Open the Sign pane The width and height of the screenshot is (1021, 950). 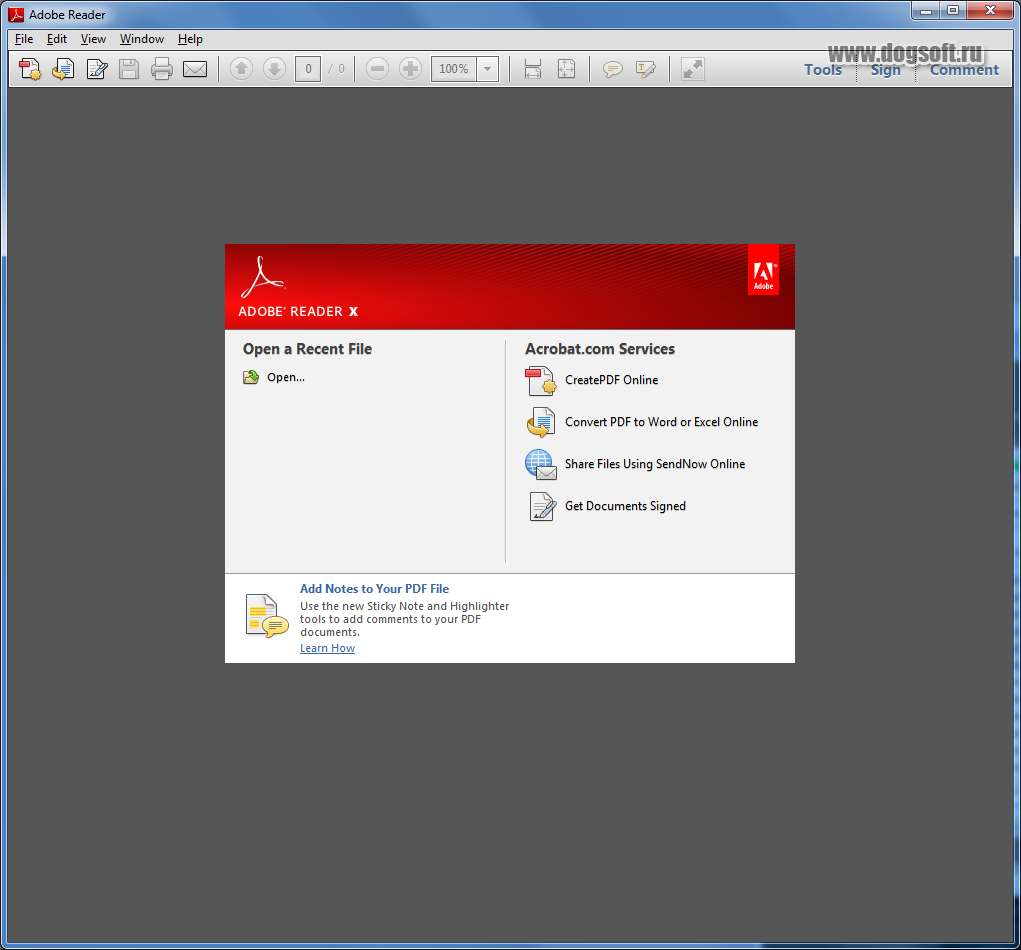pos(886,70)
